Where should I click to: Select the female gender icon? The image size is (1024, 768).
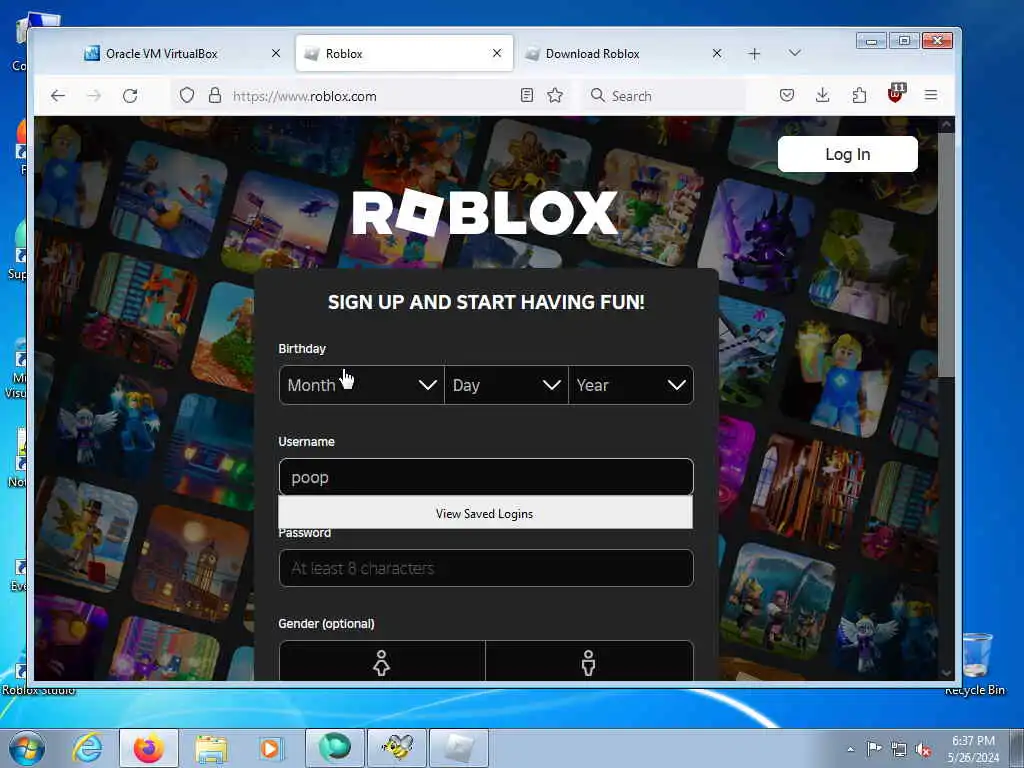click(x=382, y=661)
